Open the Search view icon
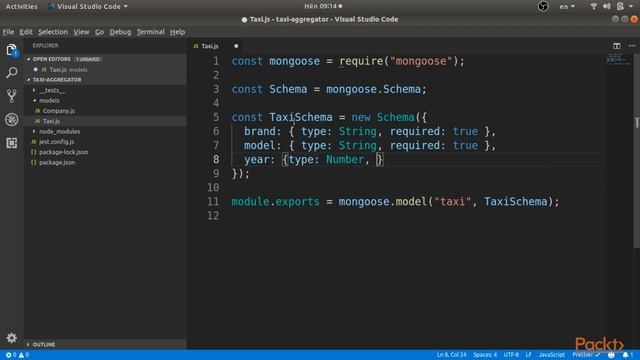The image size is (640, 360). tap(11, 73)
